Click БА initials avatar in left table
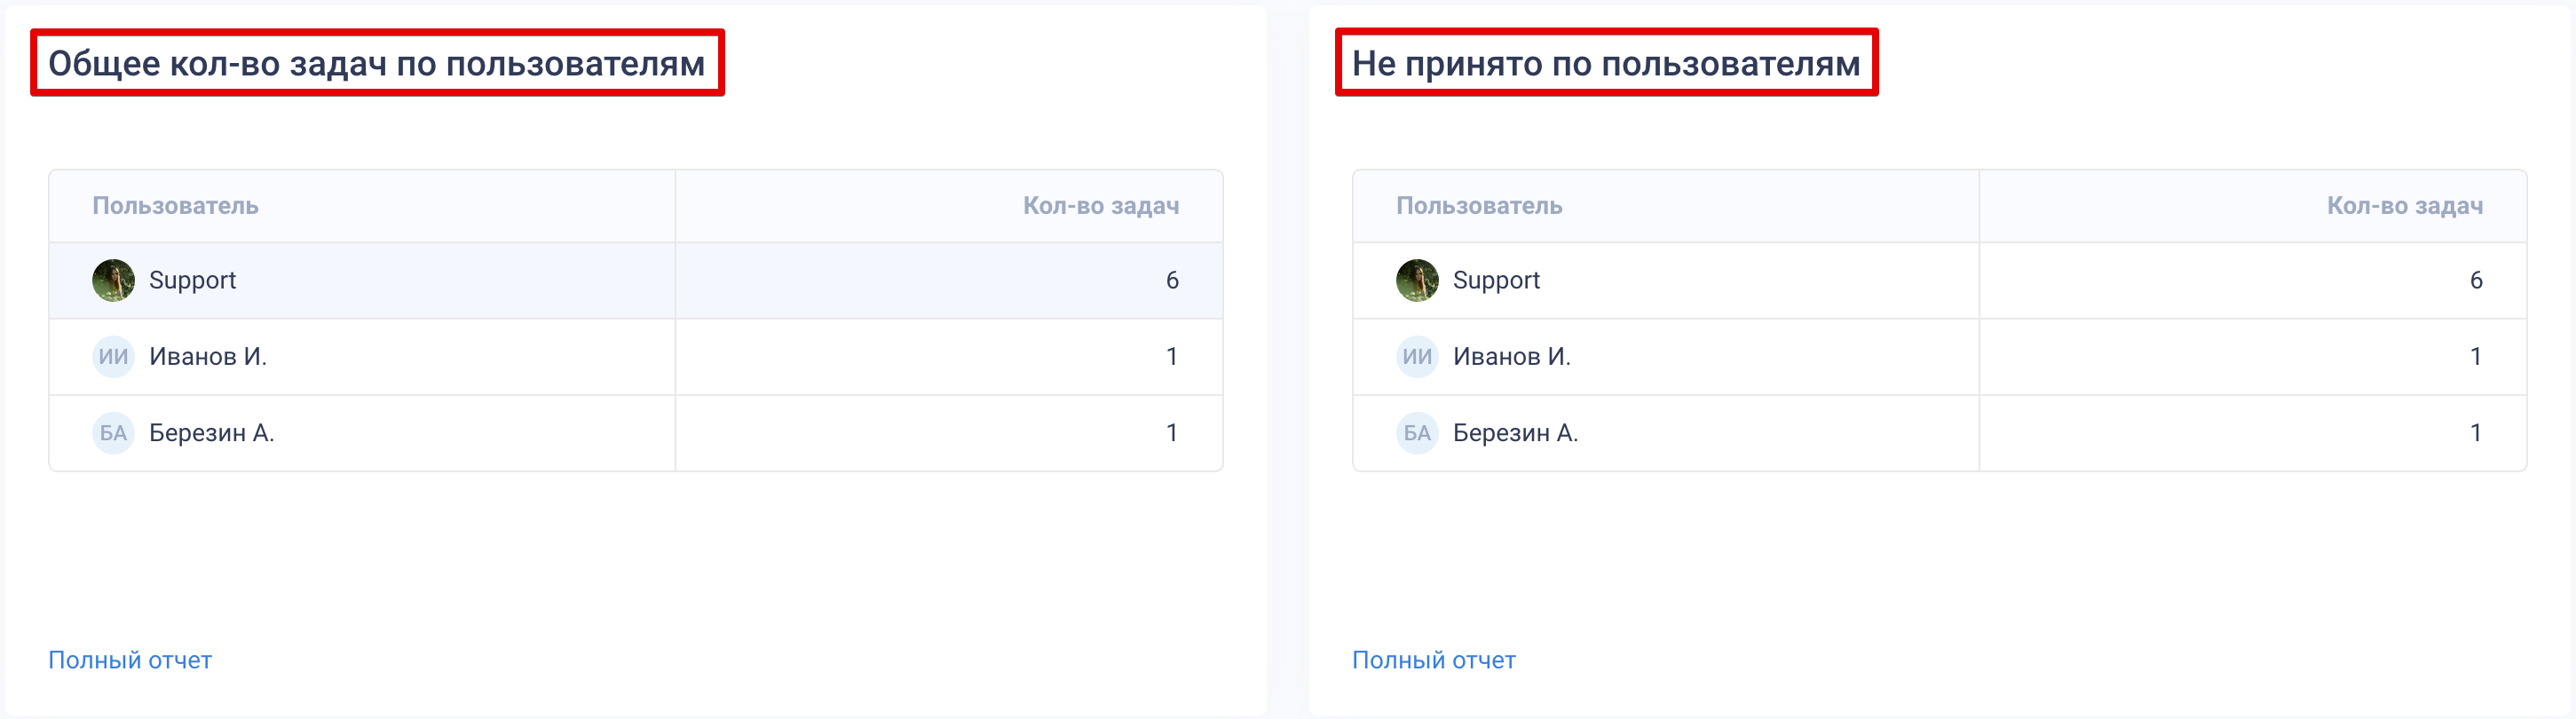2576x719 pixels. click(113, 433)
